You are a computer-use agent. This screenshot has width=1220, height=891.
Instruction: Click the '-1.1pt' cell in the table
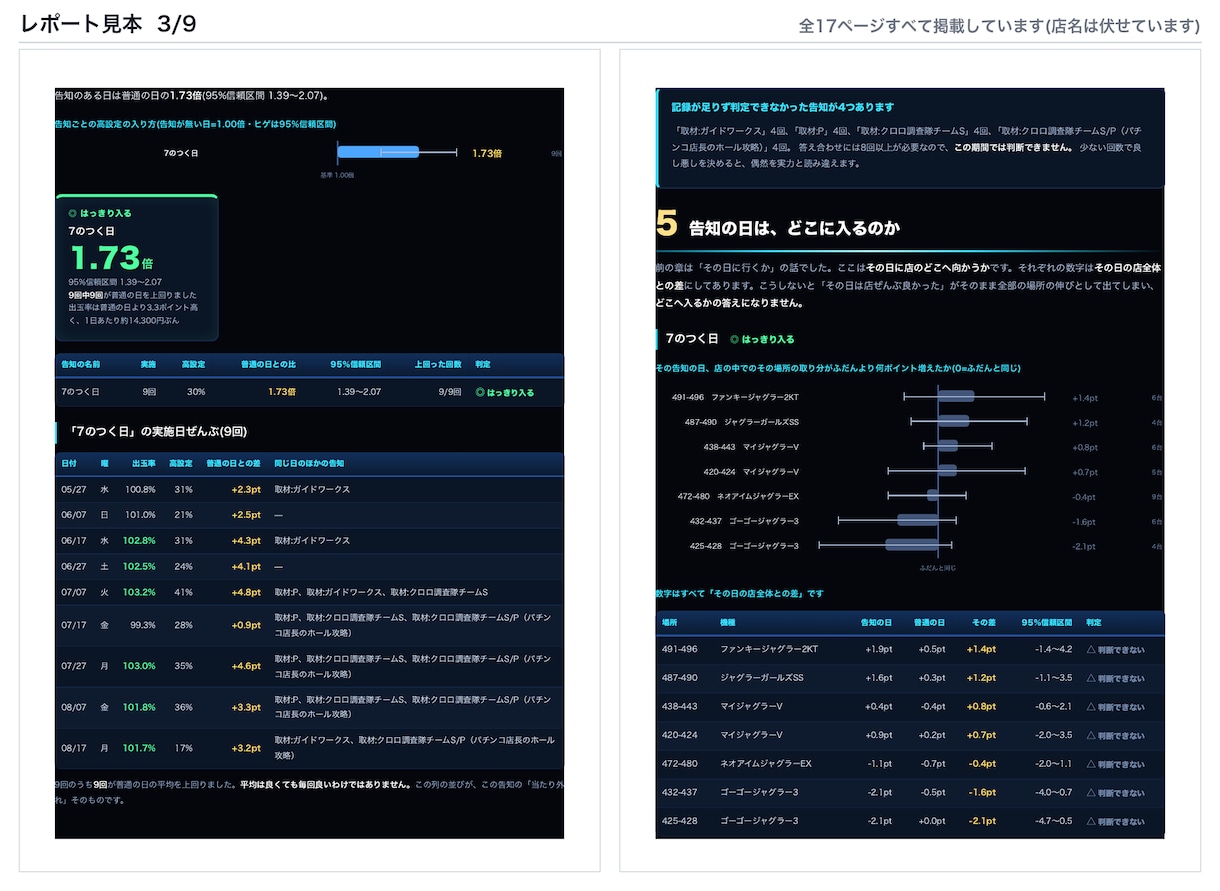(879, 764)
